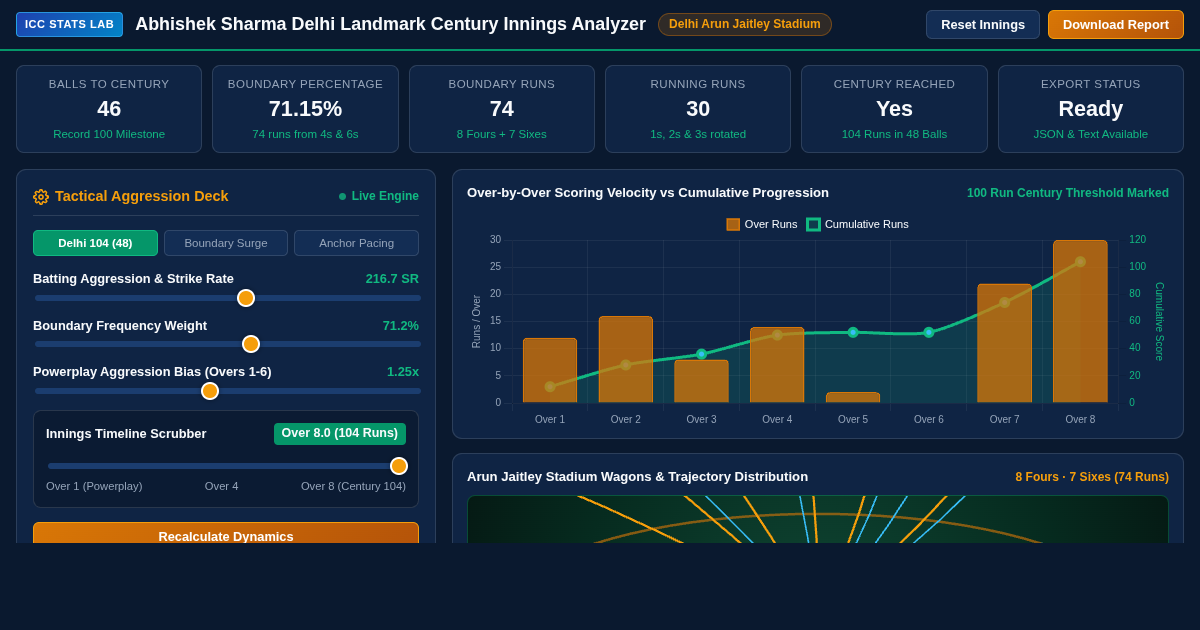Click '100 Run Century Threshold Marked' text
Image resolution: width=1200 pixels, height=630 pixels.
pyautogui.click(x=1068, y=193)
